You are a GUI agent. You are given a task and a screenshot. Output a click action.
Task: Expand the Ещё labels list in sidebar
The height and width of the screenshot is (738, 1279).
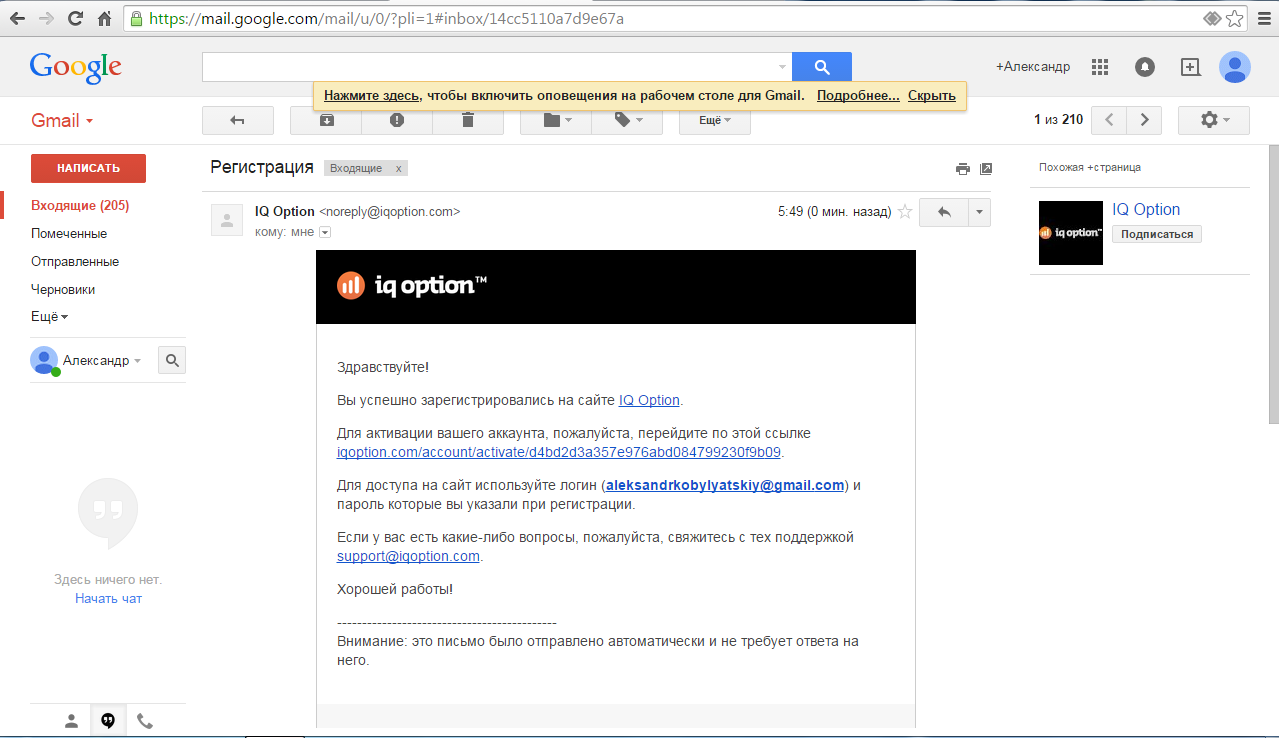(50, 317)
